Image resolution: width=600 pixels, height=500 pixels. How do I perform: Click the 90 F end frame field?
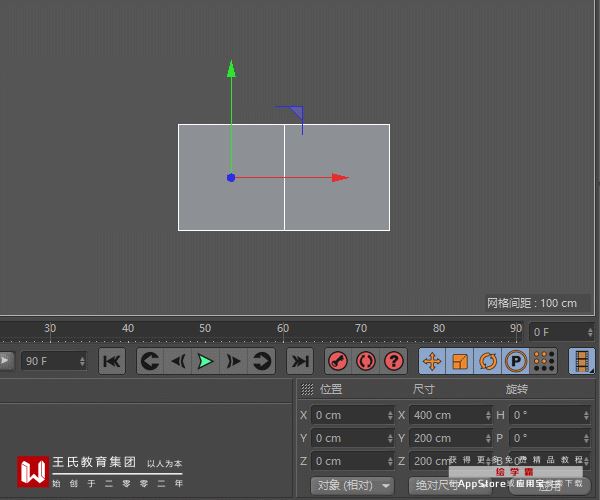[x=54, y=361]
